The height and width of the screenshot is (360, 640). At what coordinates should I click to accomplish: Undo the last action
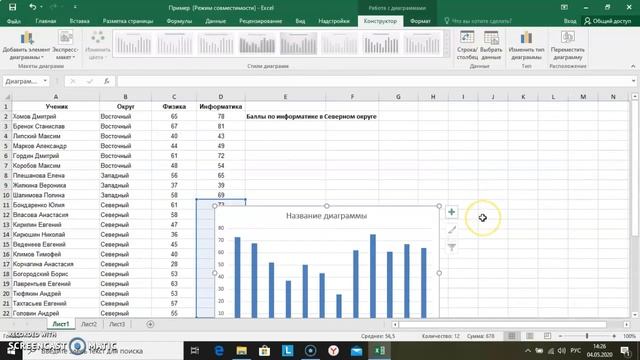point(33,7)
